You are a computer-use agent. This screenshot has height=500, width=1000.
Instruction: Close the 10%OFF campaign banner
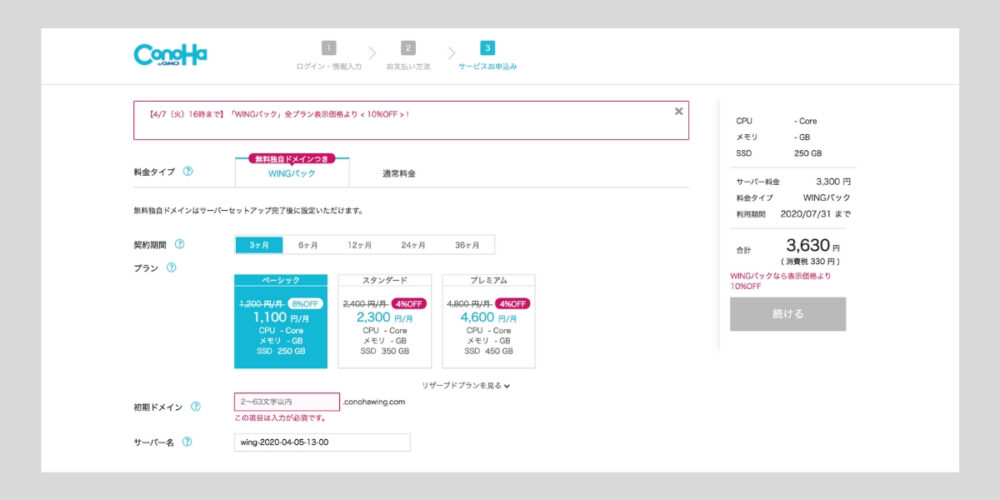(x=679, y=112)
